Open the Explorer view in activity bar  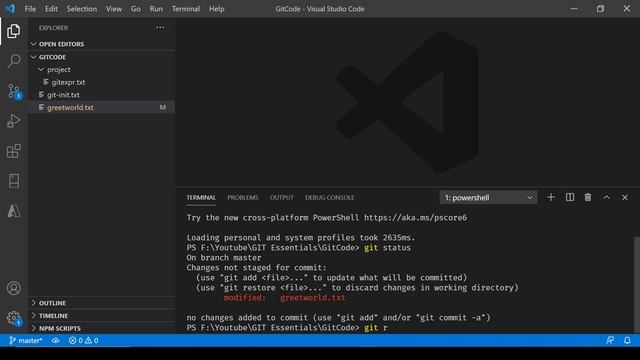coord(13,31)
